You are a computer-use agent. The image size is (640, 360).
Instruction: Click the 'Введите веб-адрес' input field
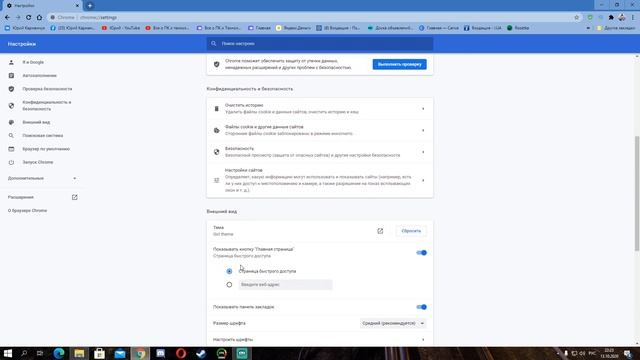[285, 284]
